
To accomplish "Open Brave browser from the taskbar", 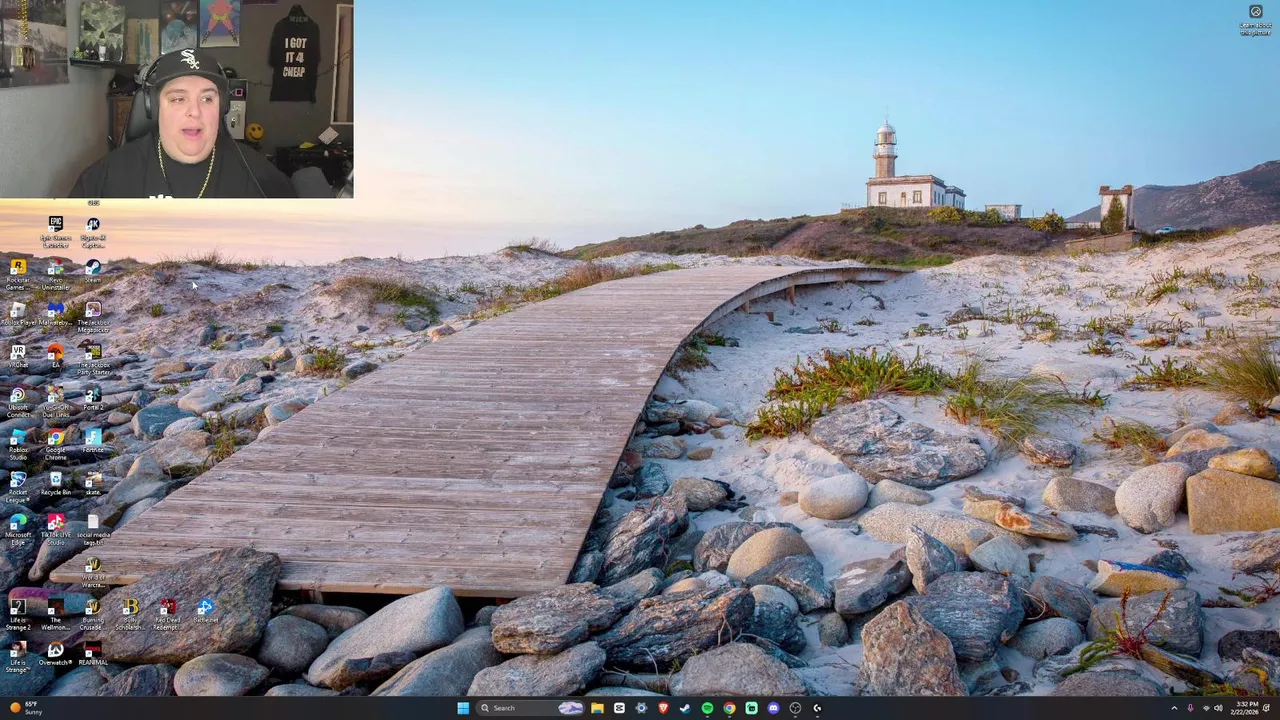I will 663,708.
